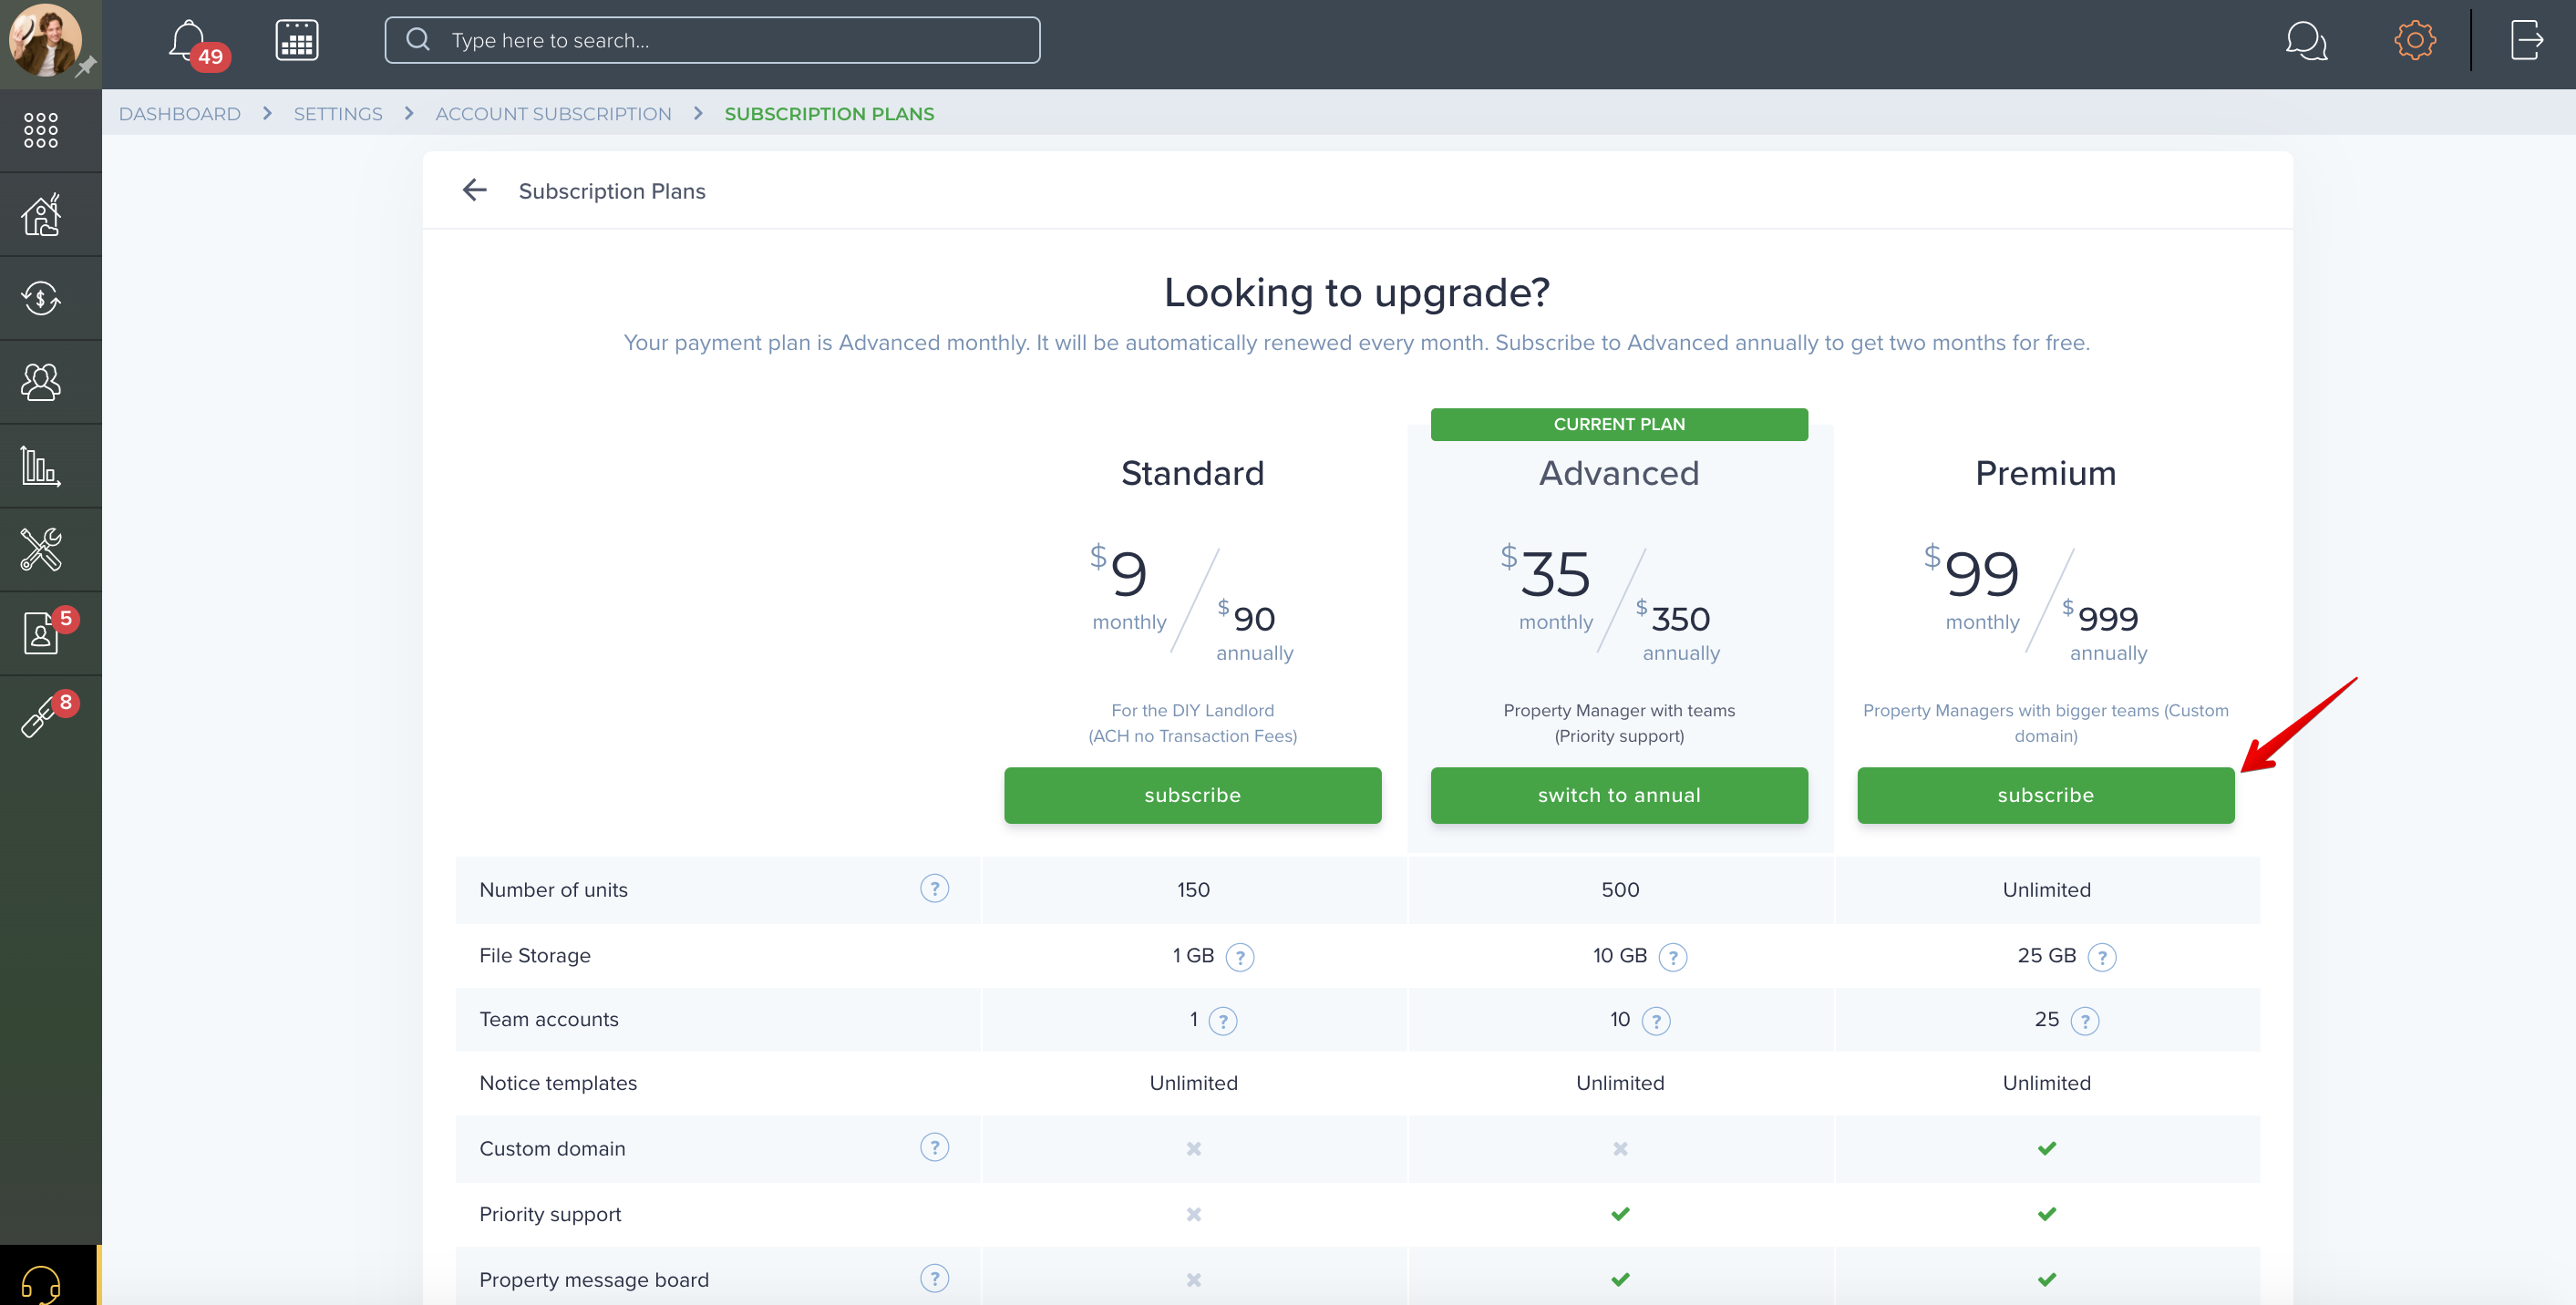The image size is (2576, 1305).
Task: Open the properties house icon in sidebar
Action: pos(41,214)
